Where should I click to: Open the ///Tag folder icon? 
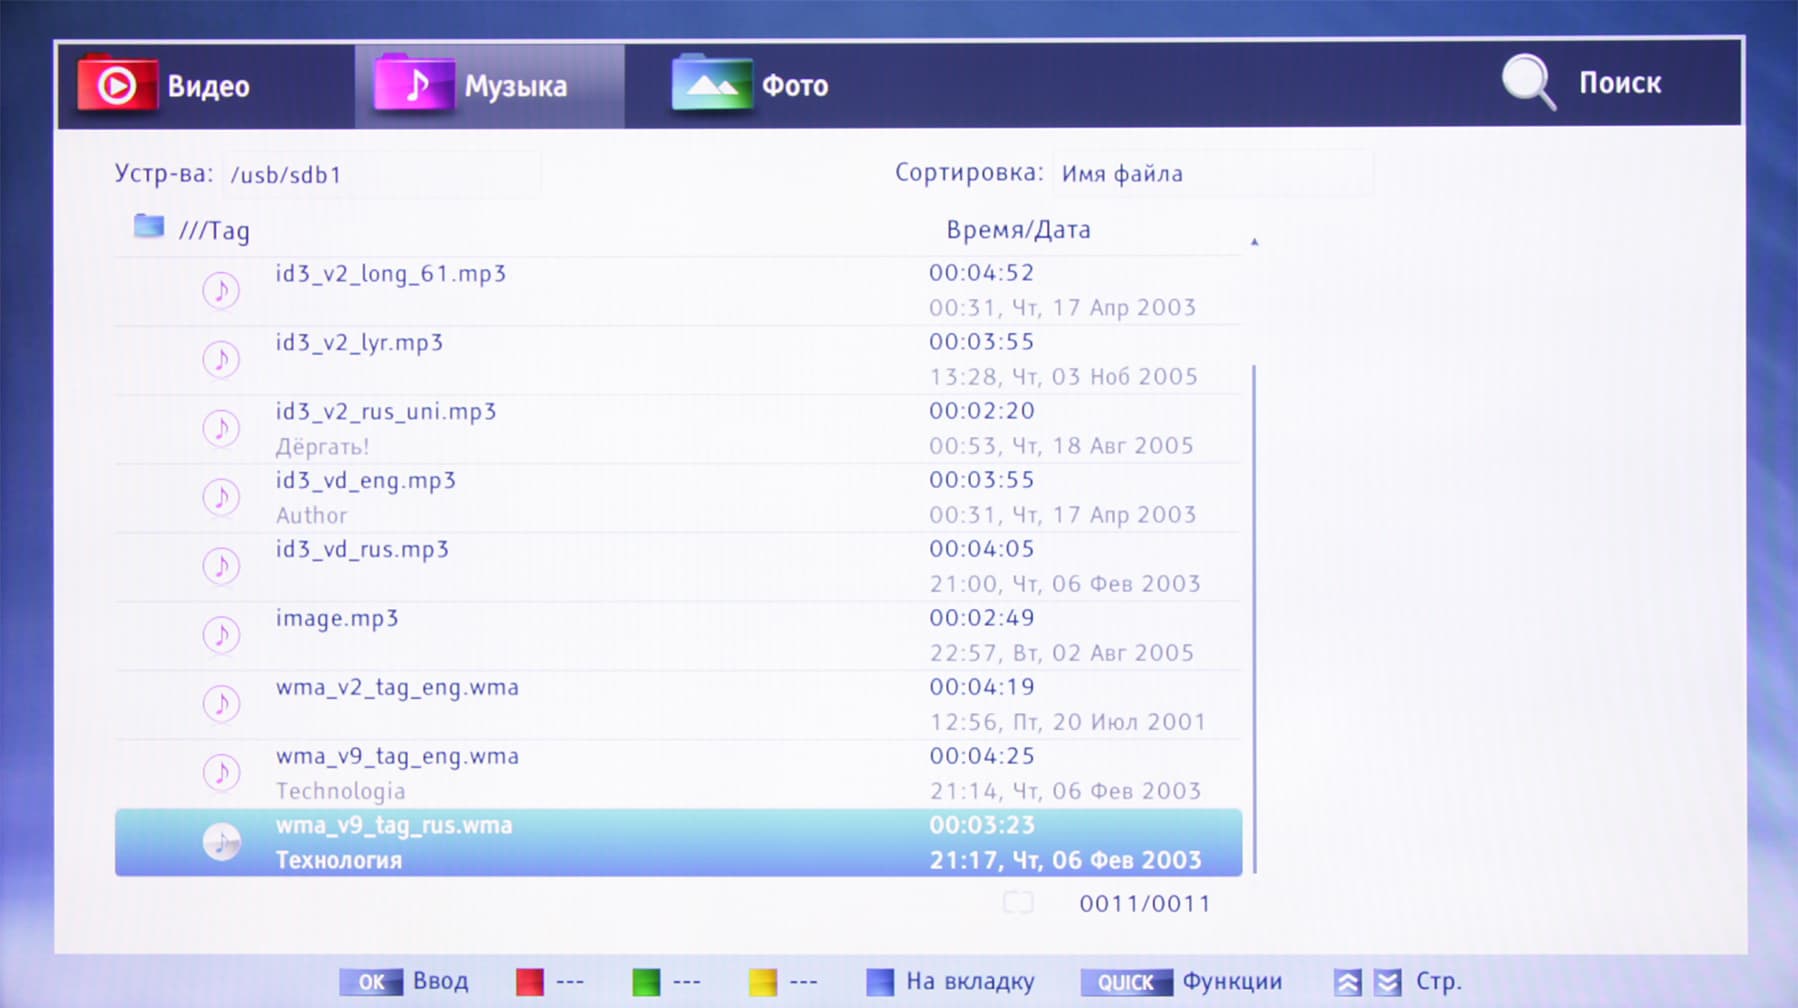pyautogui.click(x=149, y=226)
